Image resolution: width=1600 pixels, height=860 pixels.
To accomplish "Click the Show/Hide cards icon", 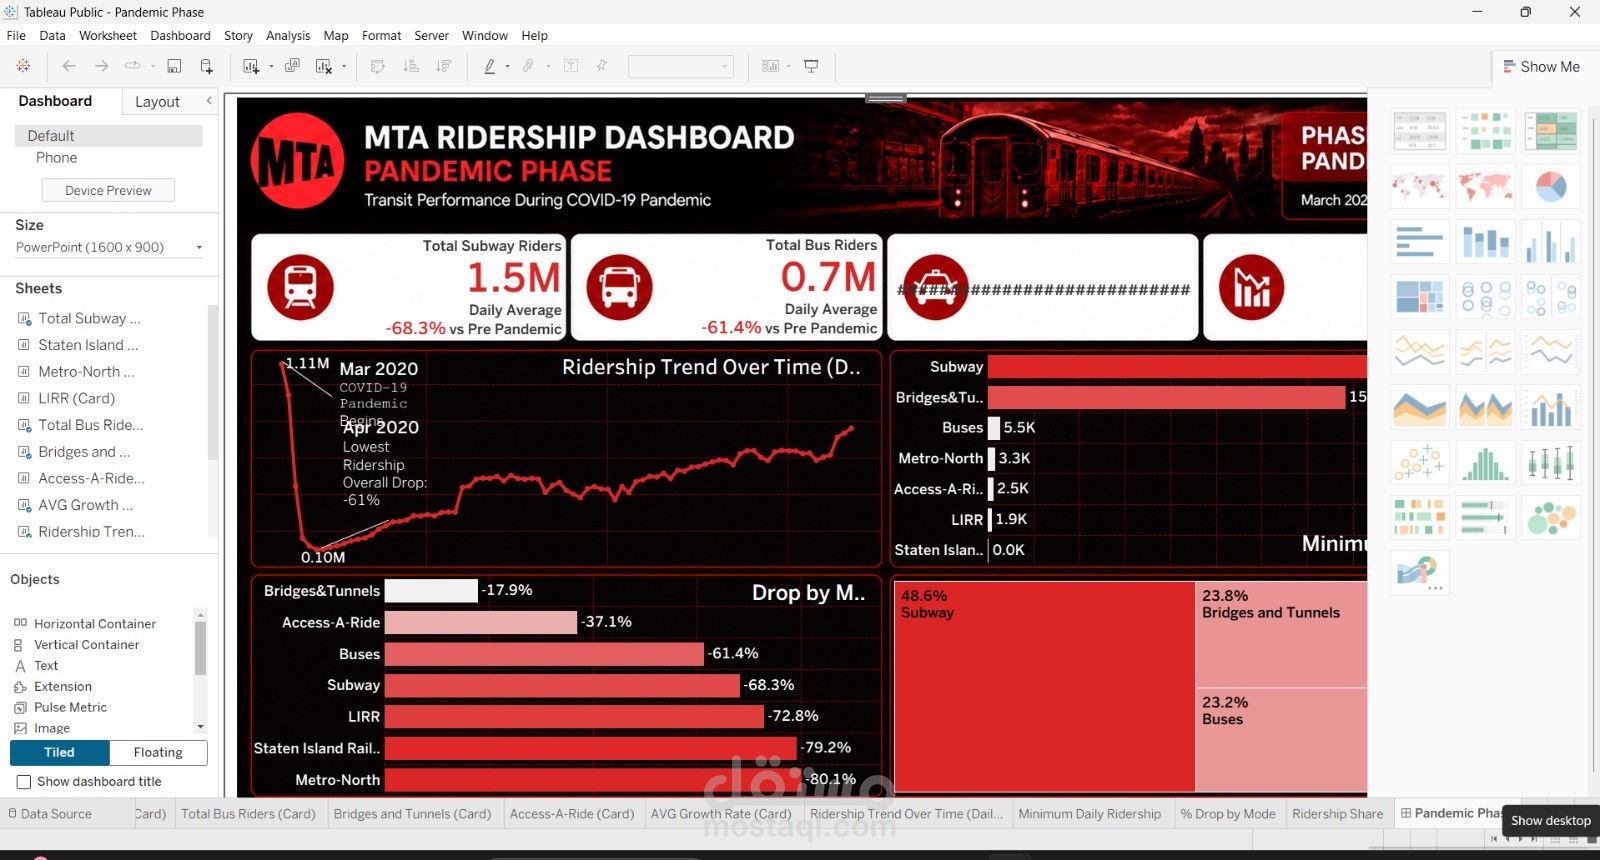I will point(770,66).
